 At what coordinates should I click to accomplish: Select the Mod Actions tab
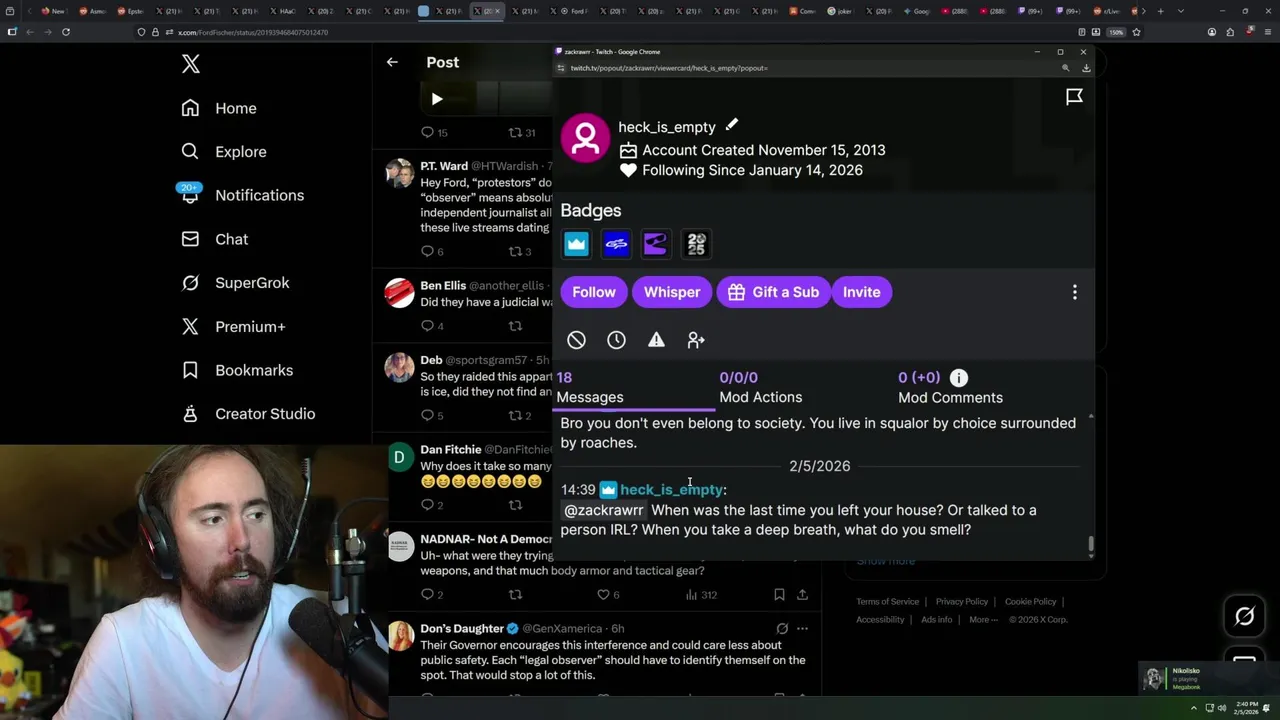tap(761, 388)
